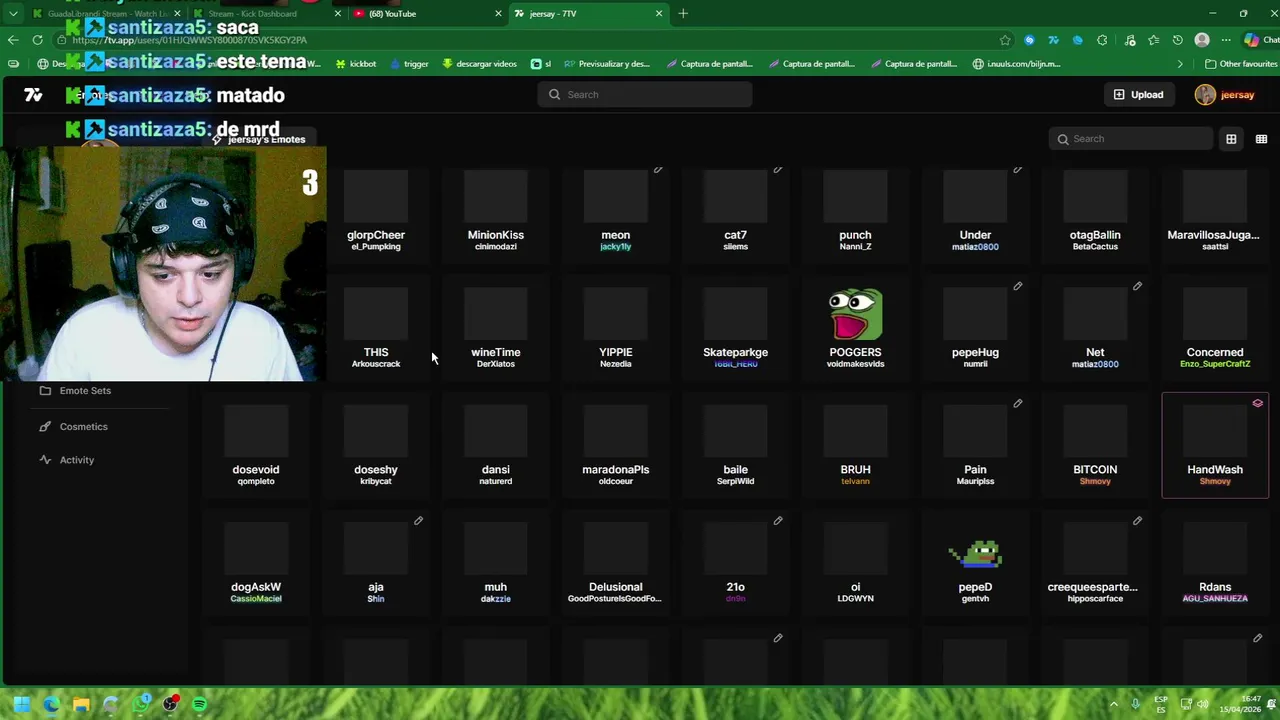Image resolution: width=1280 pixels, height=720 pixels.
Task: Open Cosmetics in the sidebar
Action: 73,427
